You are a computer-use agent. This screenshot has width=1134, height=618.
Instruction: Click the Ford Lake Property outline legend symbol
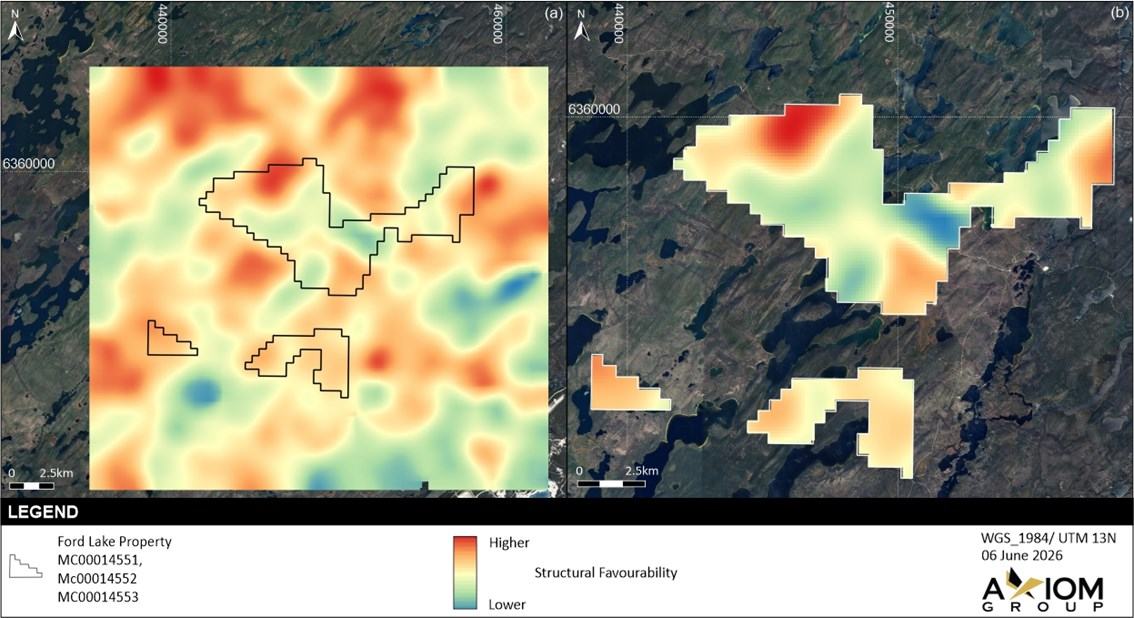(25, 566)
